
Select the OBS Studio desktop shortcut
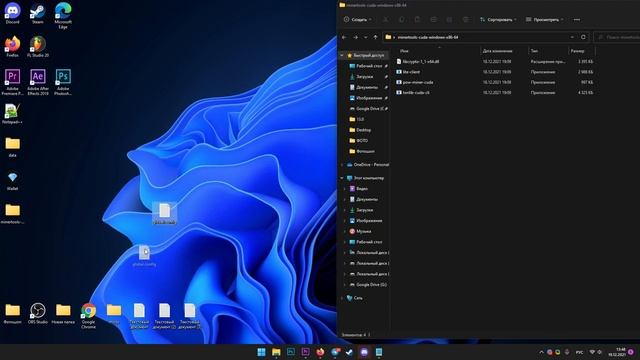click(x=38, y=313)
